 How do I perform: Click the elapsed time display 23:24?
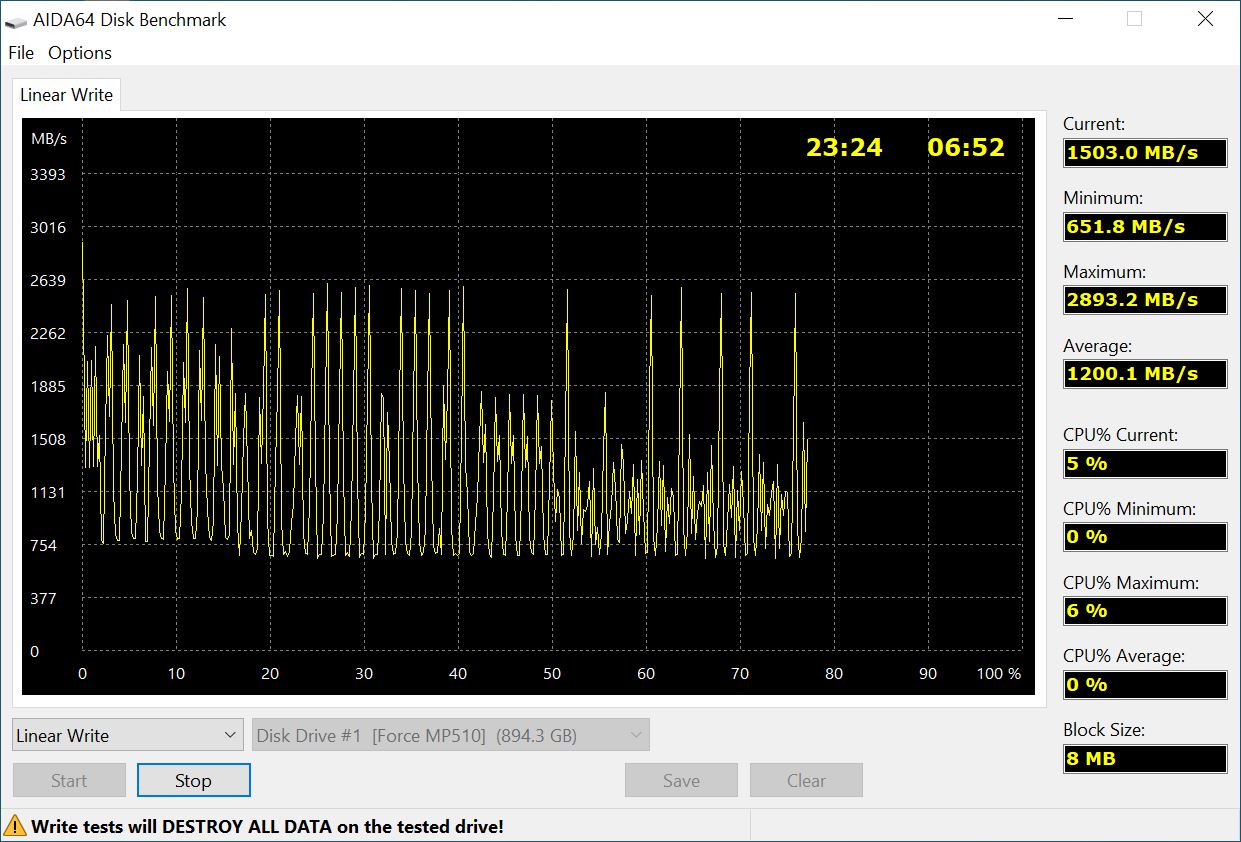843,147
